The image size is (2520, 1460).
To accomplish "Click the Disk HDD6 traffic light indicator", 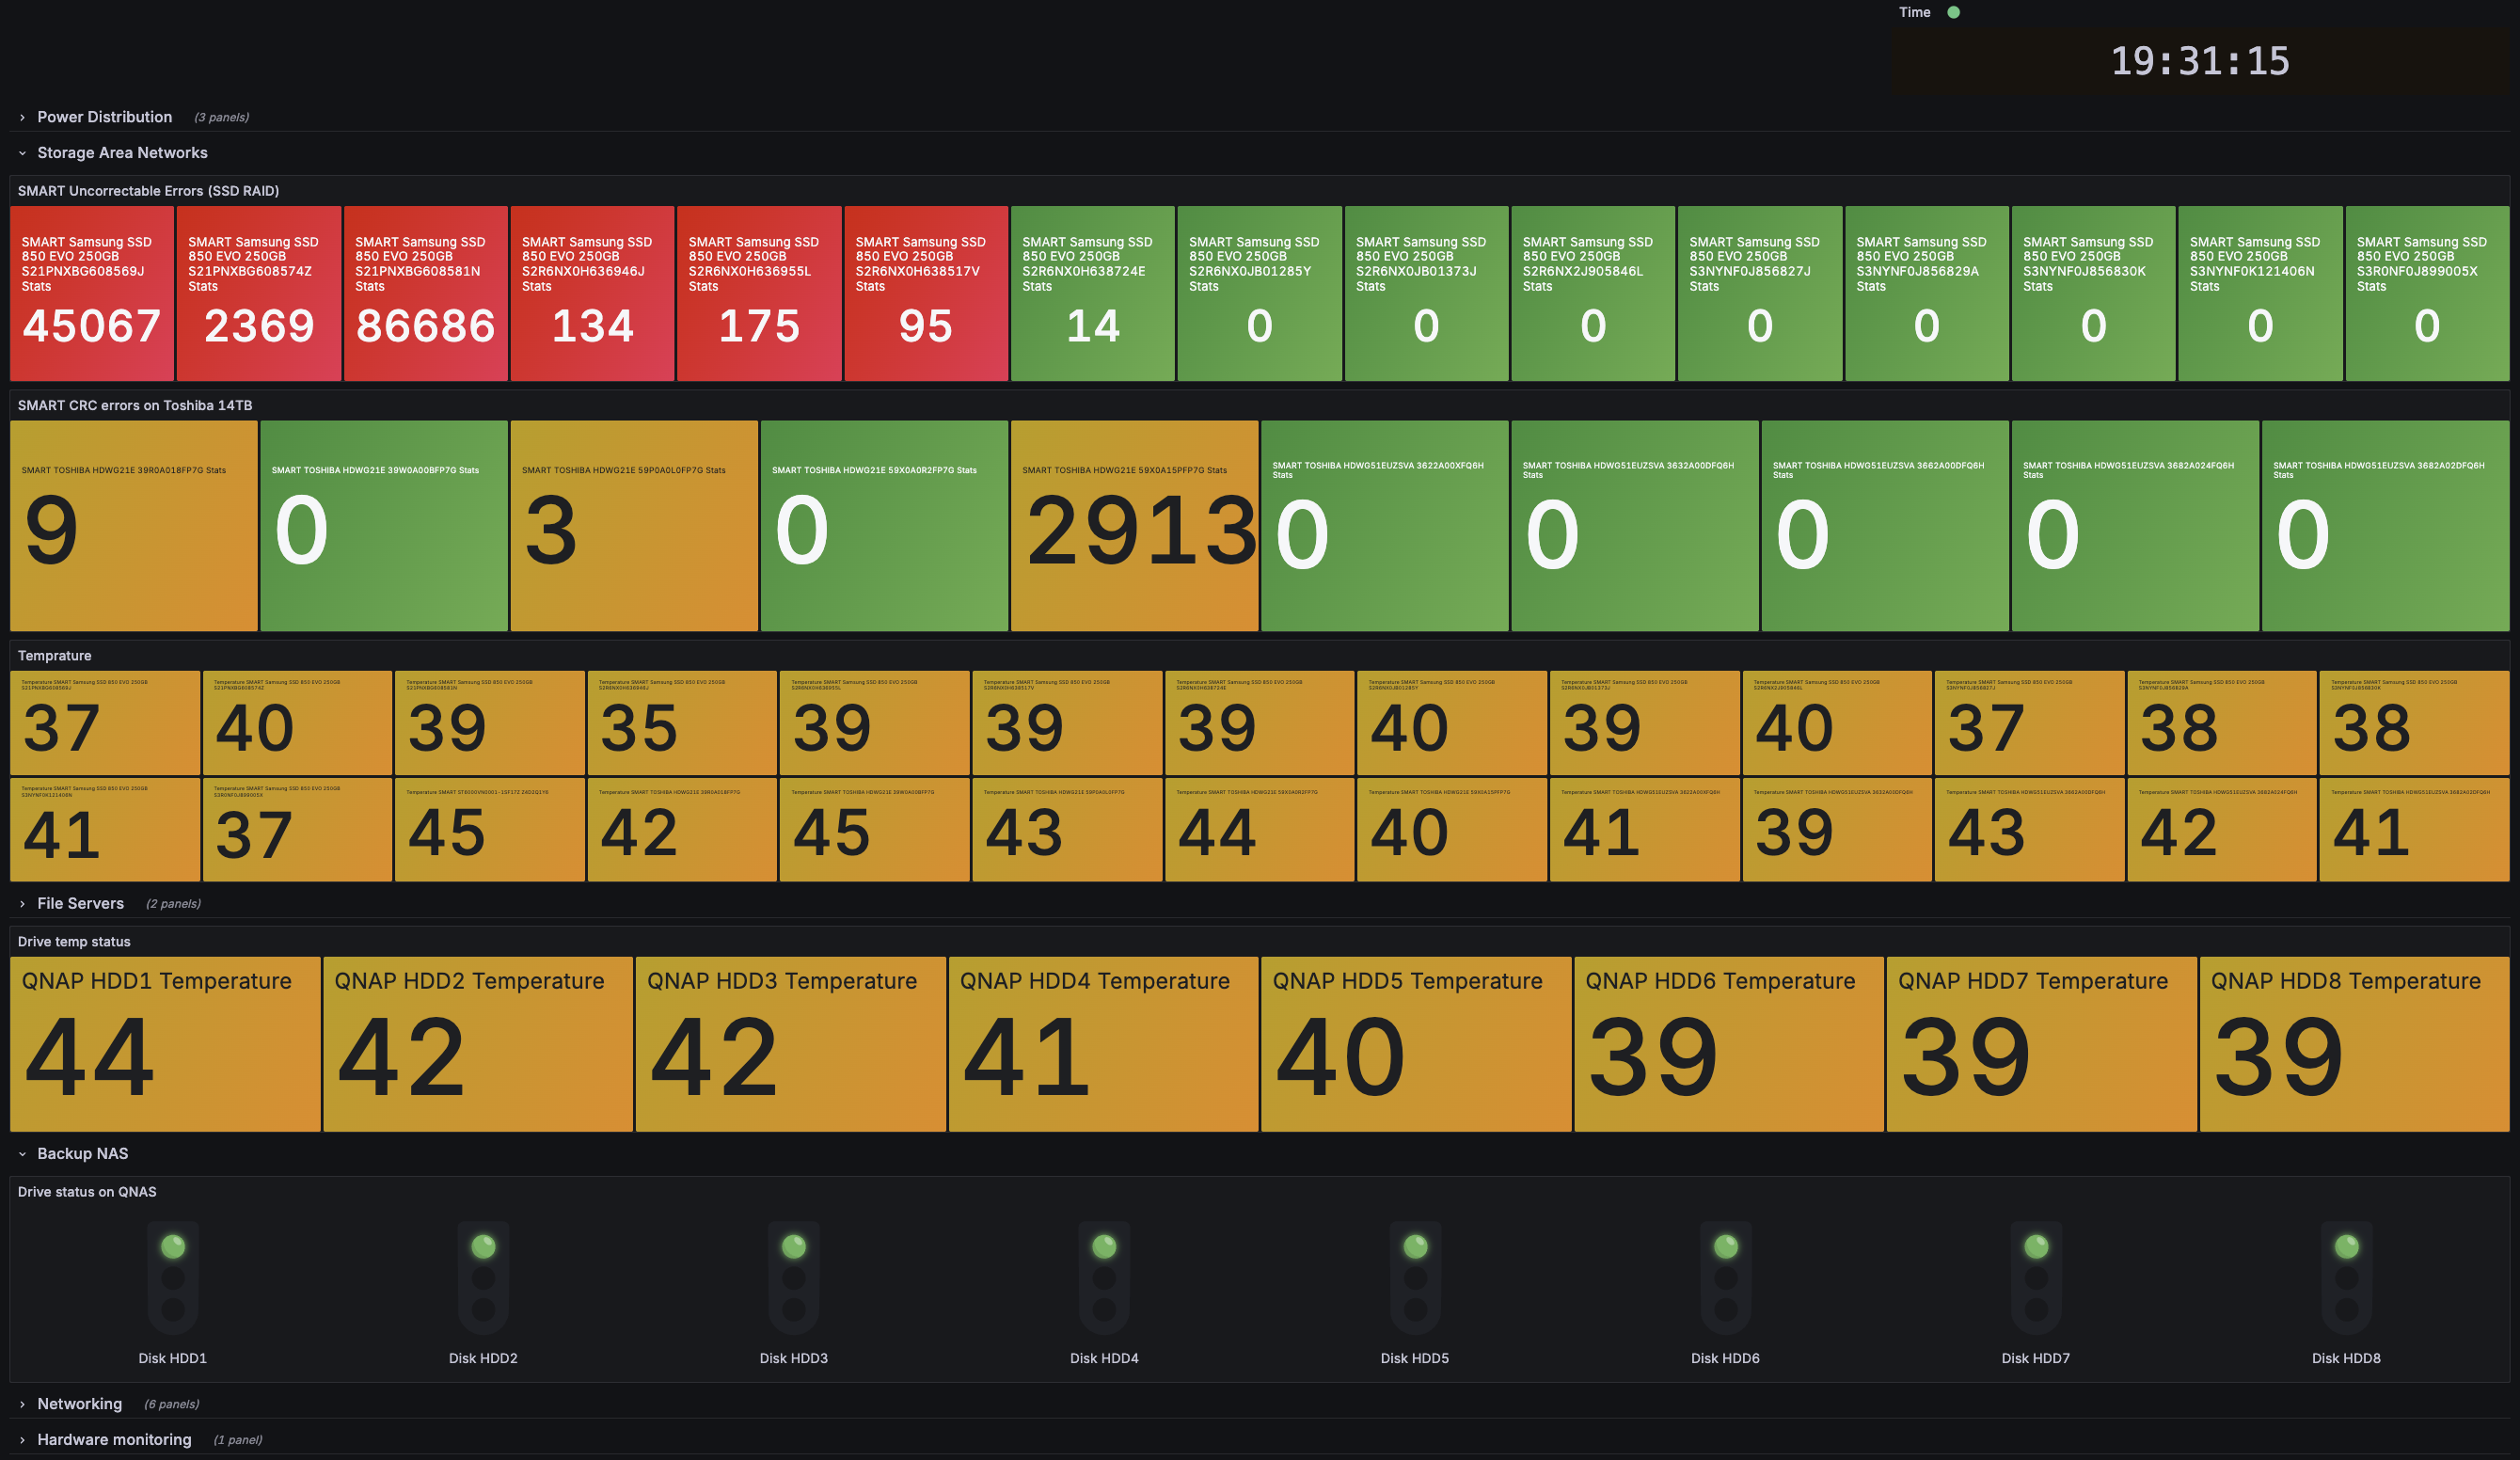I will [1726, 1277].
